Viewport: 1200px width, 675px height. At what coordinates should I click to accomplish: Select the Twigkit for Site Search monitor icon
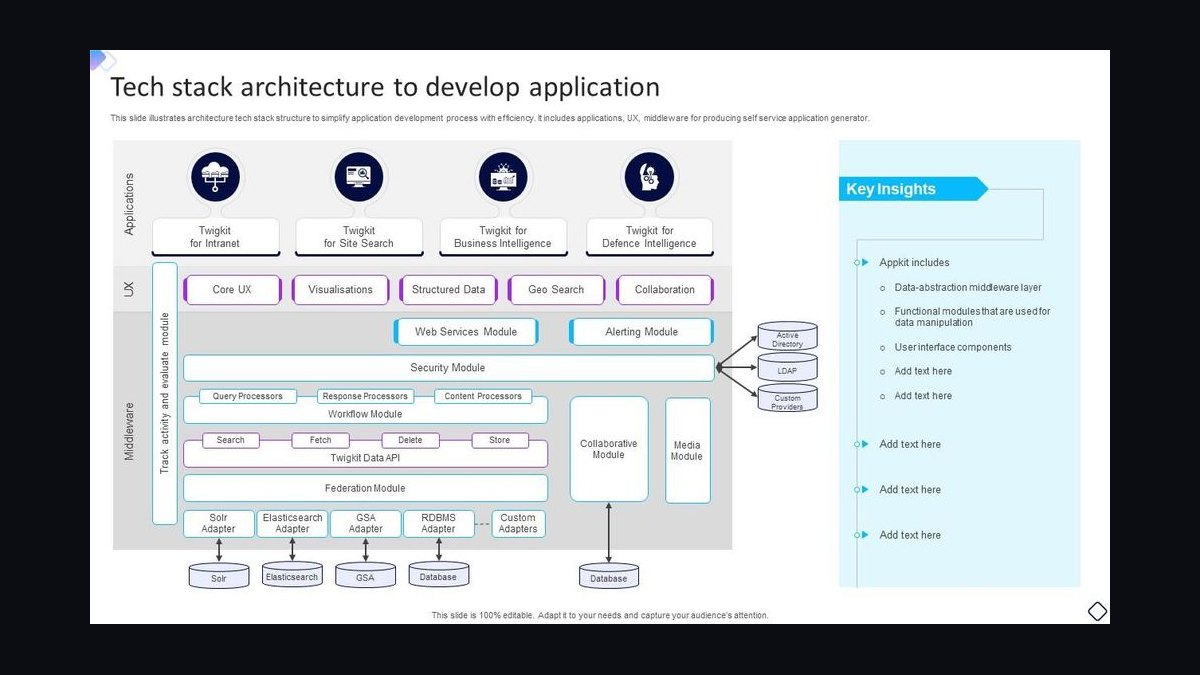pyautogui.click(x=359, y=177)
